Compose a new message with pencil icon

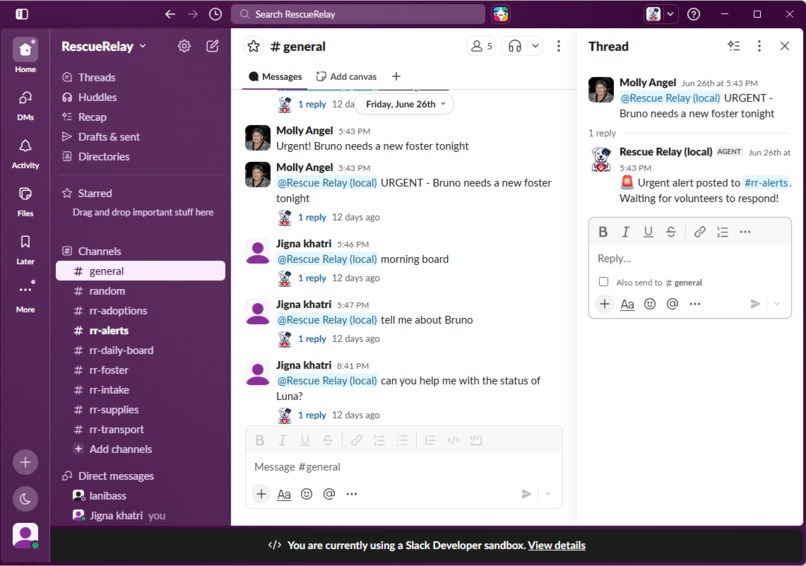[x=212, y=46]
